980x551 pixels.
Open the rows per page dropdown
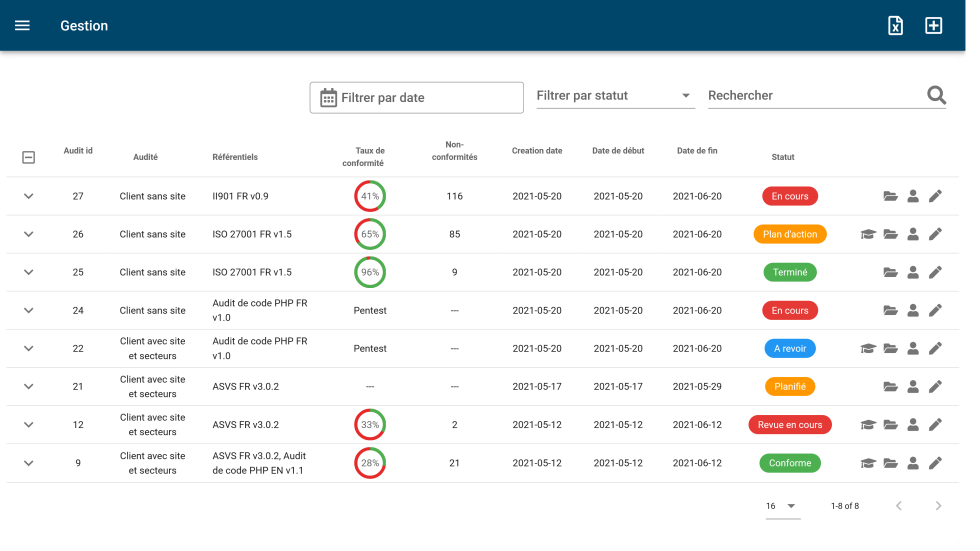click(x=781, y=506)
